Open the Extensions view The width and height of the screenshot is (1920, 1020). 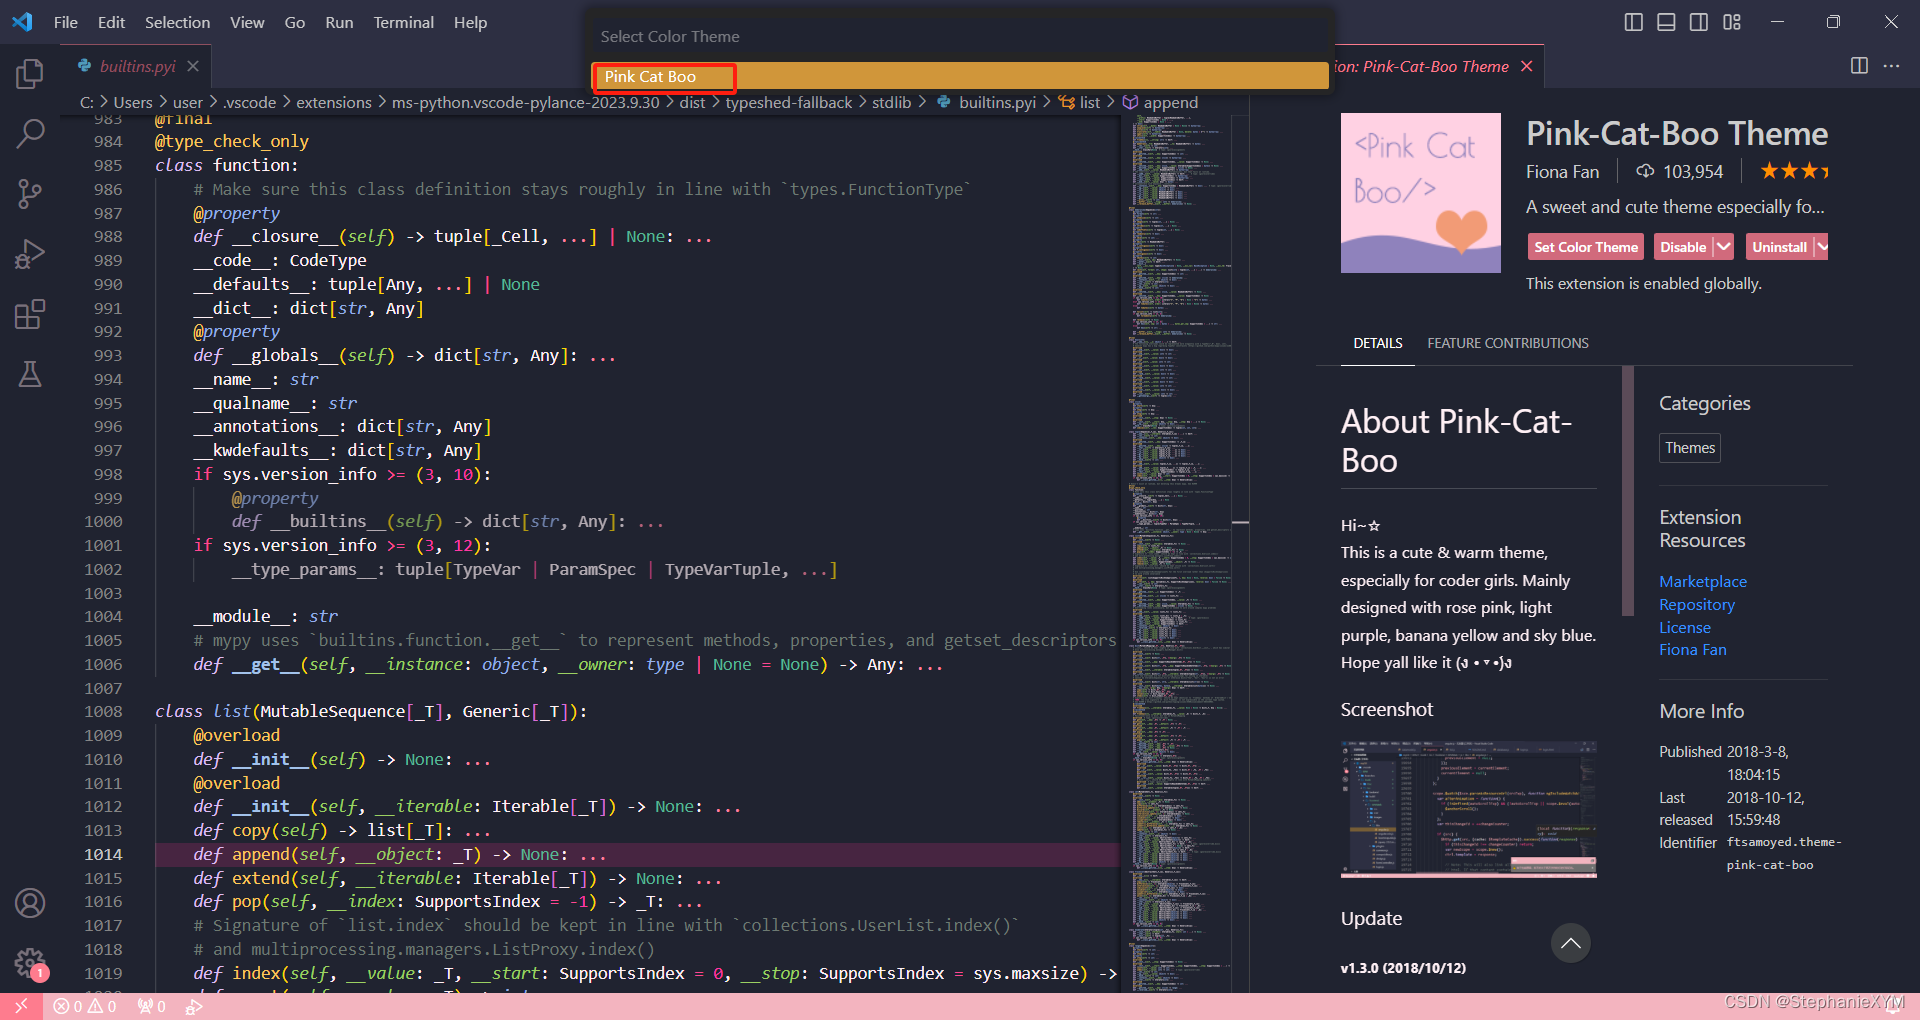(x=30, y=315)
